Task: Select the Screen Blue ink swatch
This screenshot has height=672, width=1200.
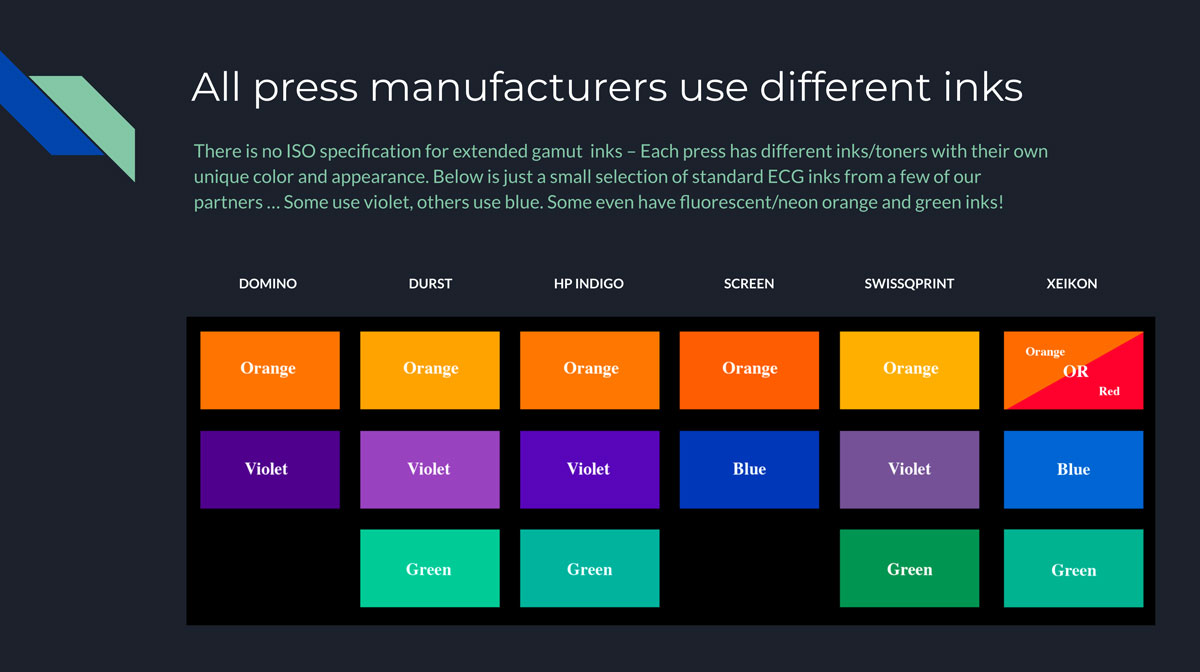Action: coord(749,470)
